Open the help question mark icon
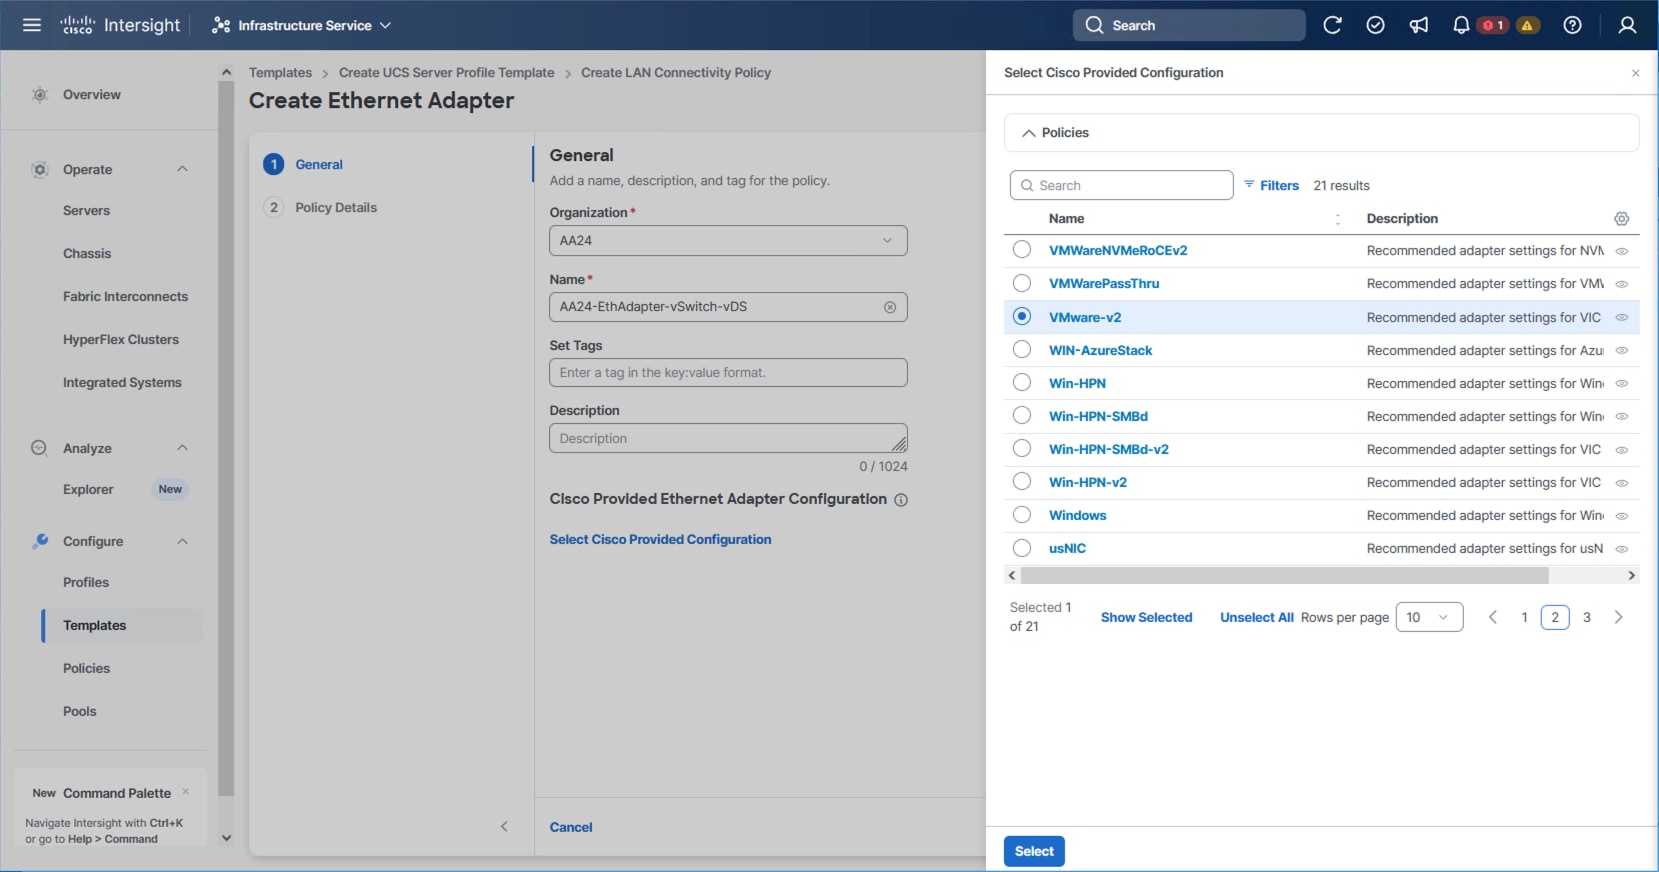This screenshot has width=1659, height=872. click(1573, 25)
